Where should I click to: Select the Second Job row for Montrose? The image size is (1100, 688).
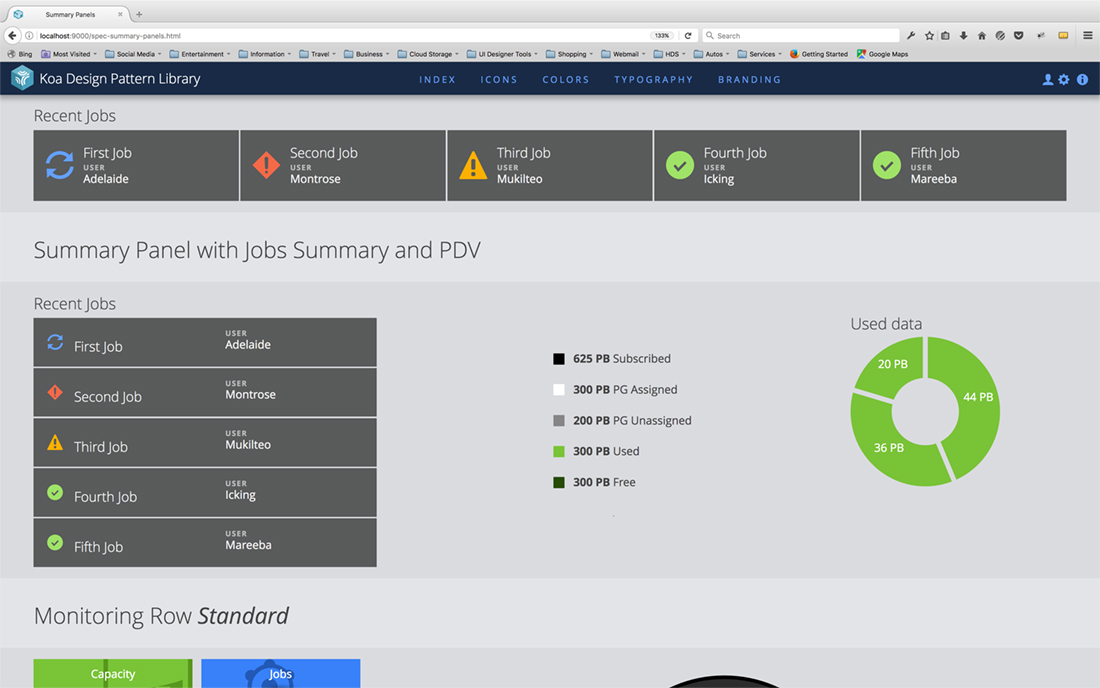point(205,393)
